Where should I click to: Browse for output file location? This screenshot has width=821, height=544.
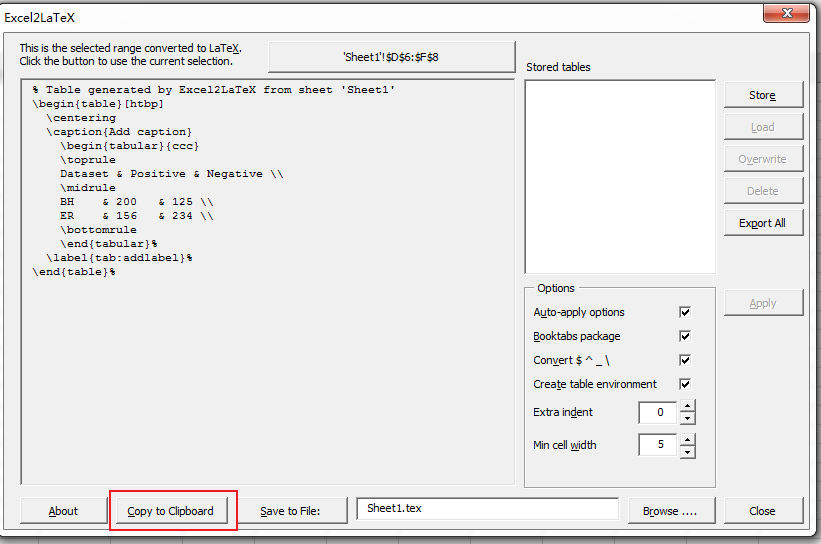click(671, 511)
